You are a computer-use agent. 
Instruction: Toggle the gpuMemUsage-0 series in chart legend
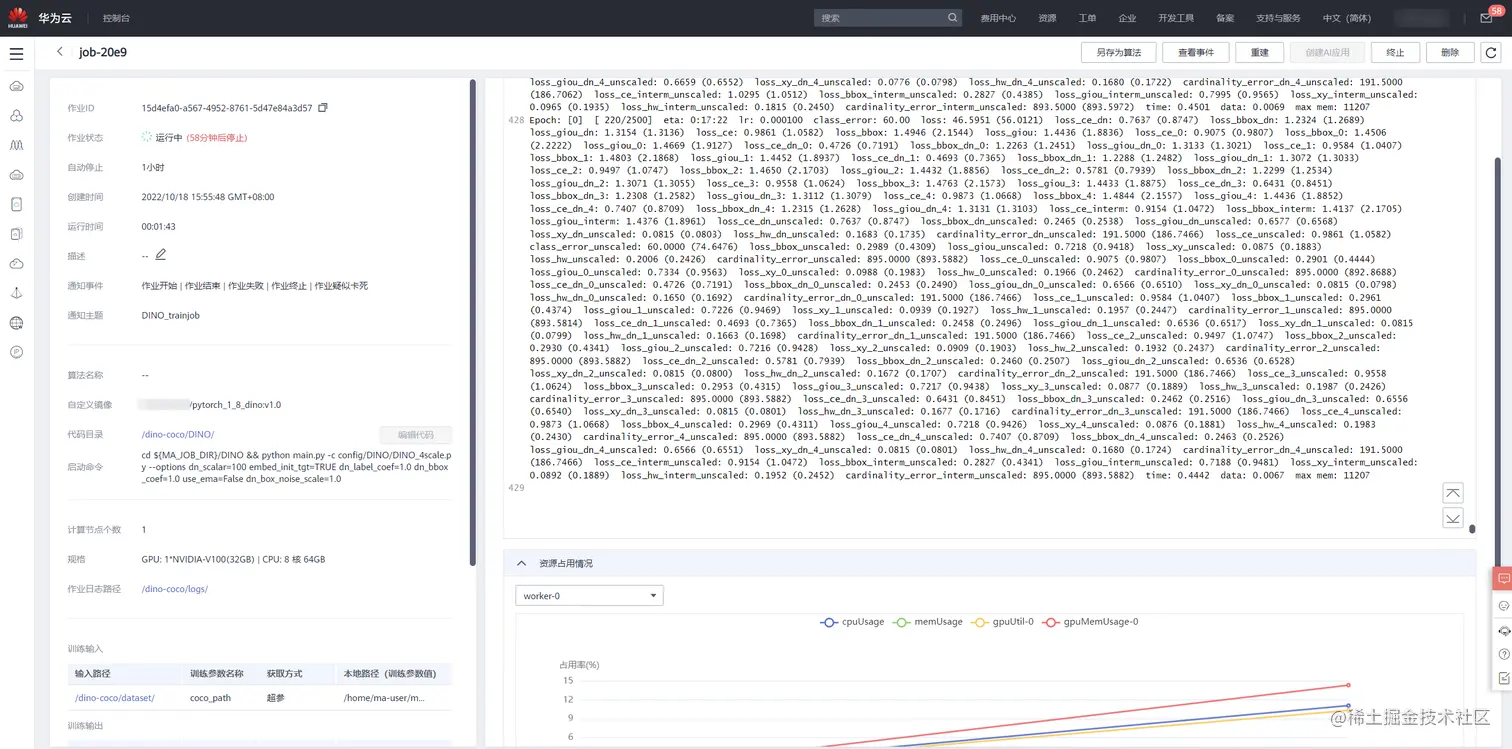[1090, 622]
